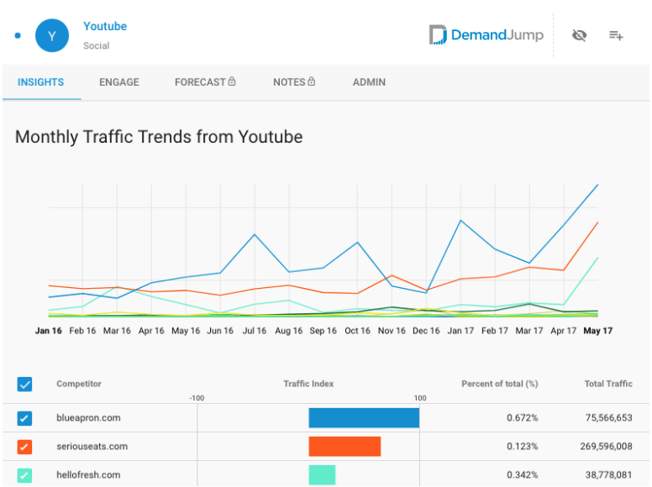Click the 75,566,653 total traffic value
This screenshot has height=487, width=652.
click(609, 418)
